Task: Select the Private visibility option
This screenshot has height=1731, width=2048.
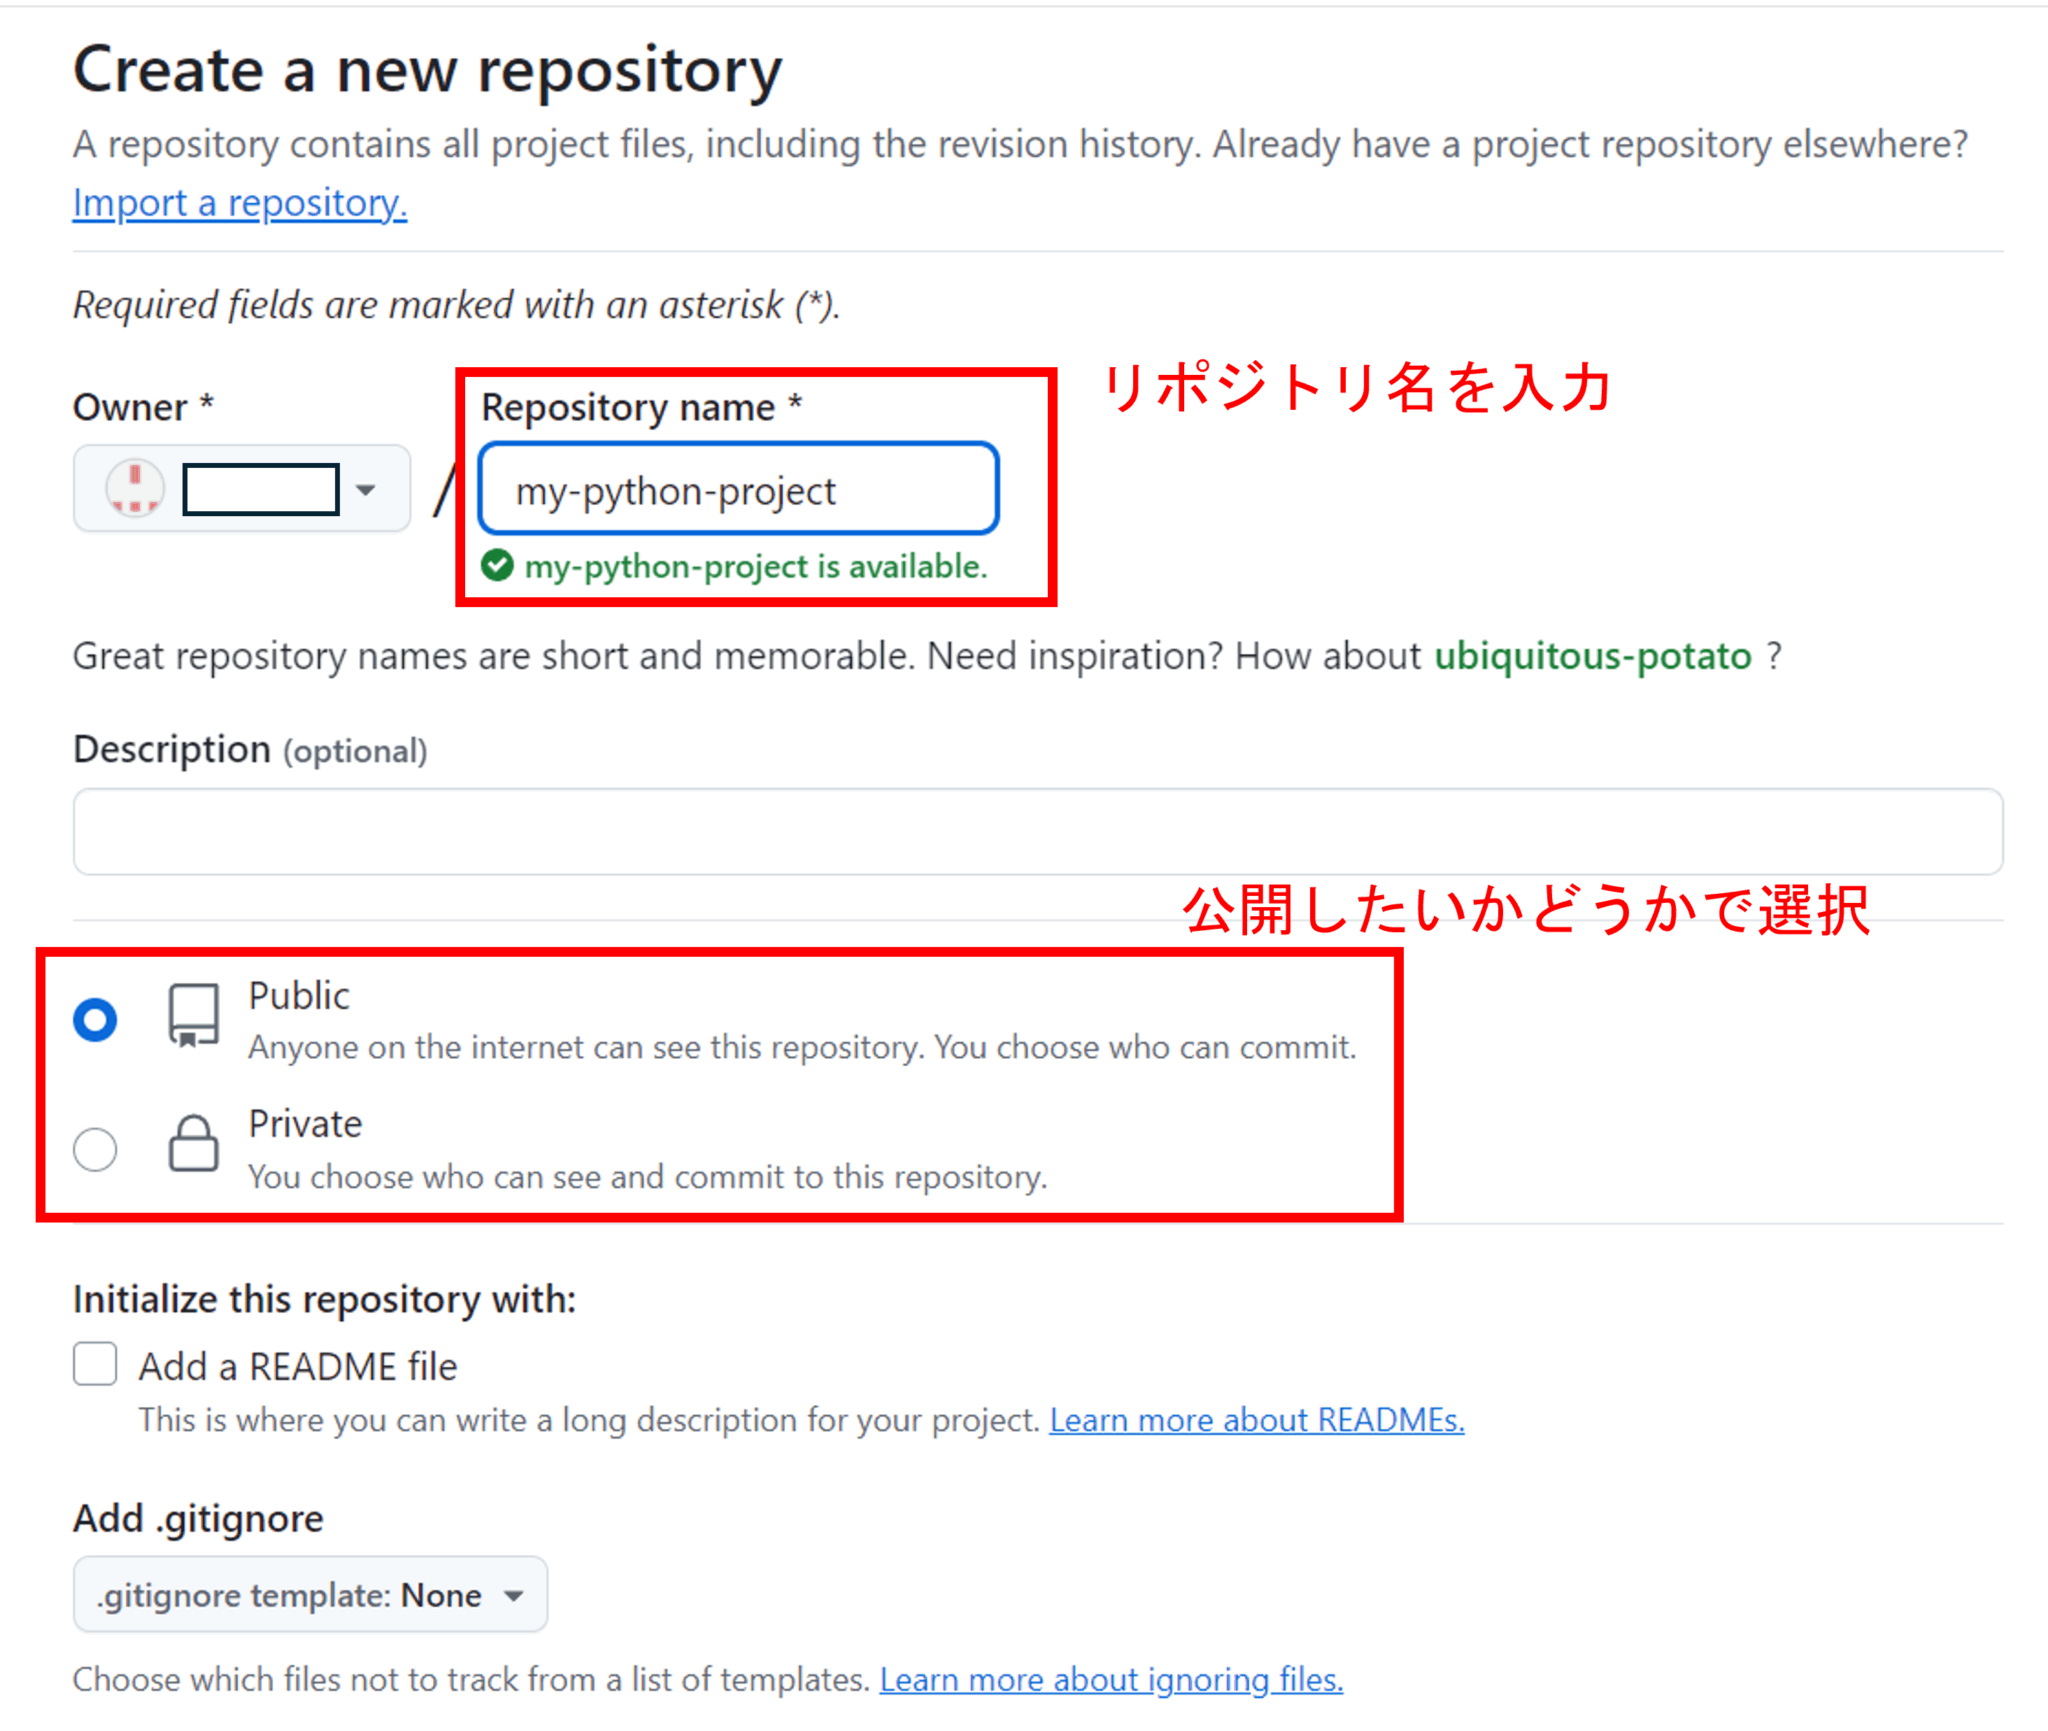Action: click(94, 1149)
